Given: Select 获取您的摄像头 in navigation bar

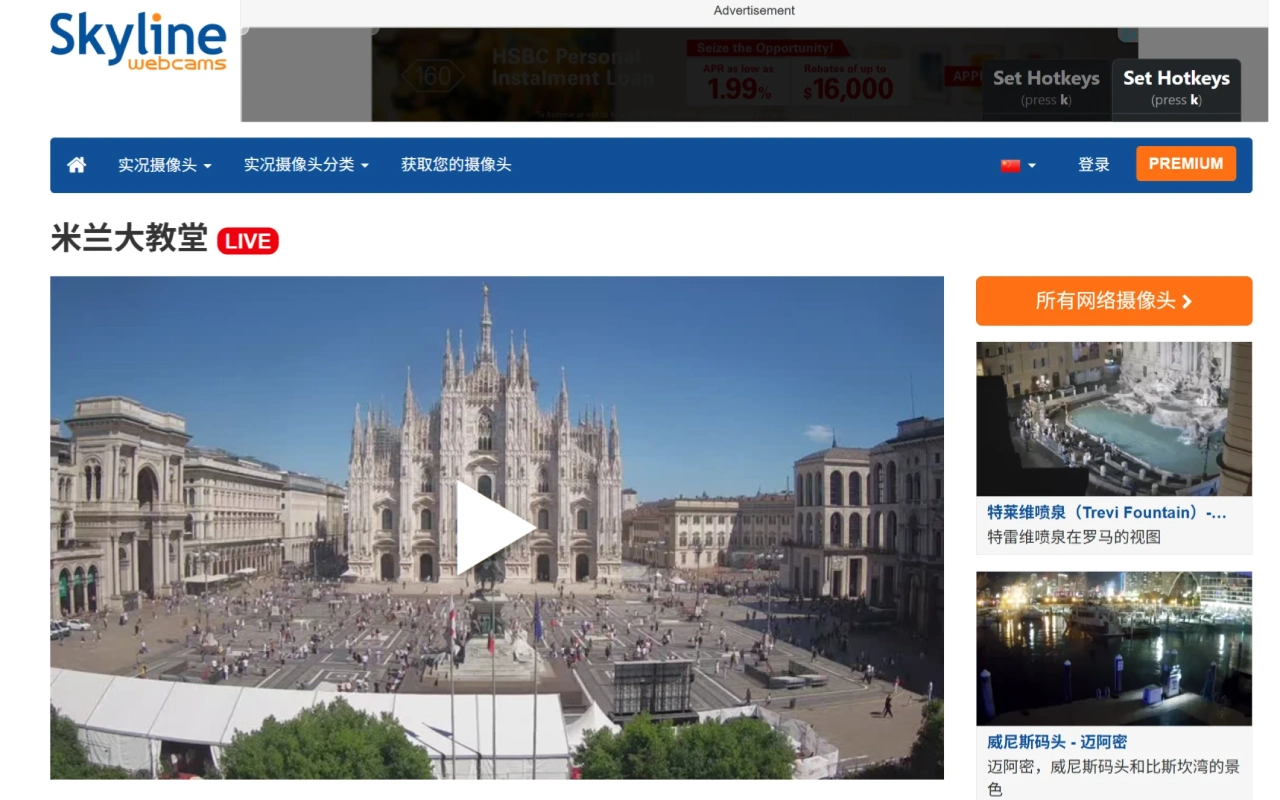Looking at the screenshot, I should [x=456, y=165].
